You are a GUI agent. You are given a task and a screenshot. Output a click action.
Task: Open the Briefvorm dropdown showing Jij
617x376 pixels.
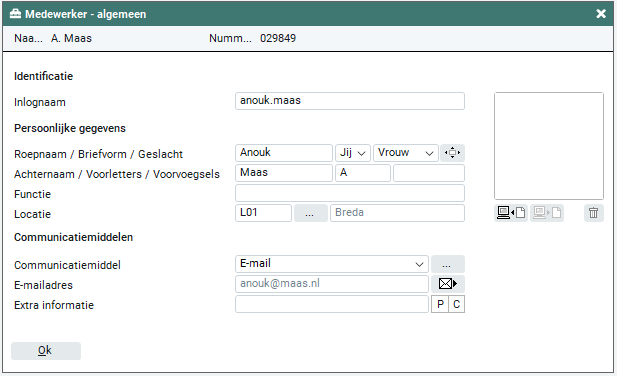[353, 153]
